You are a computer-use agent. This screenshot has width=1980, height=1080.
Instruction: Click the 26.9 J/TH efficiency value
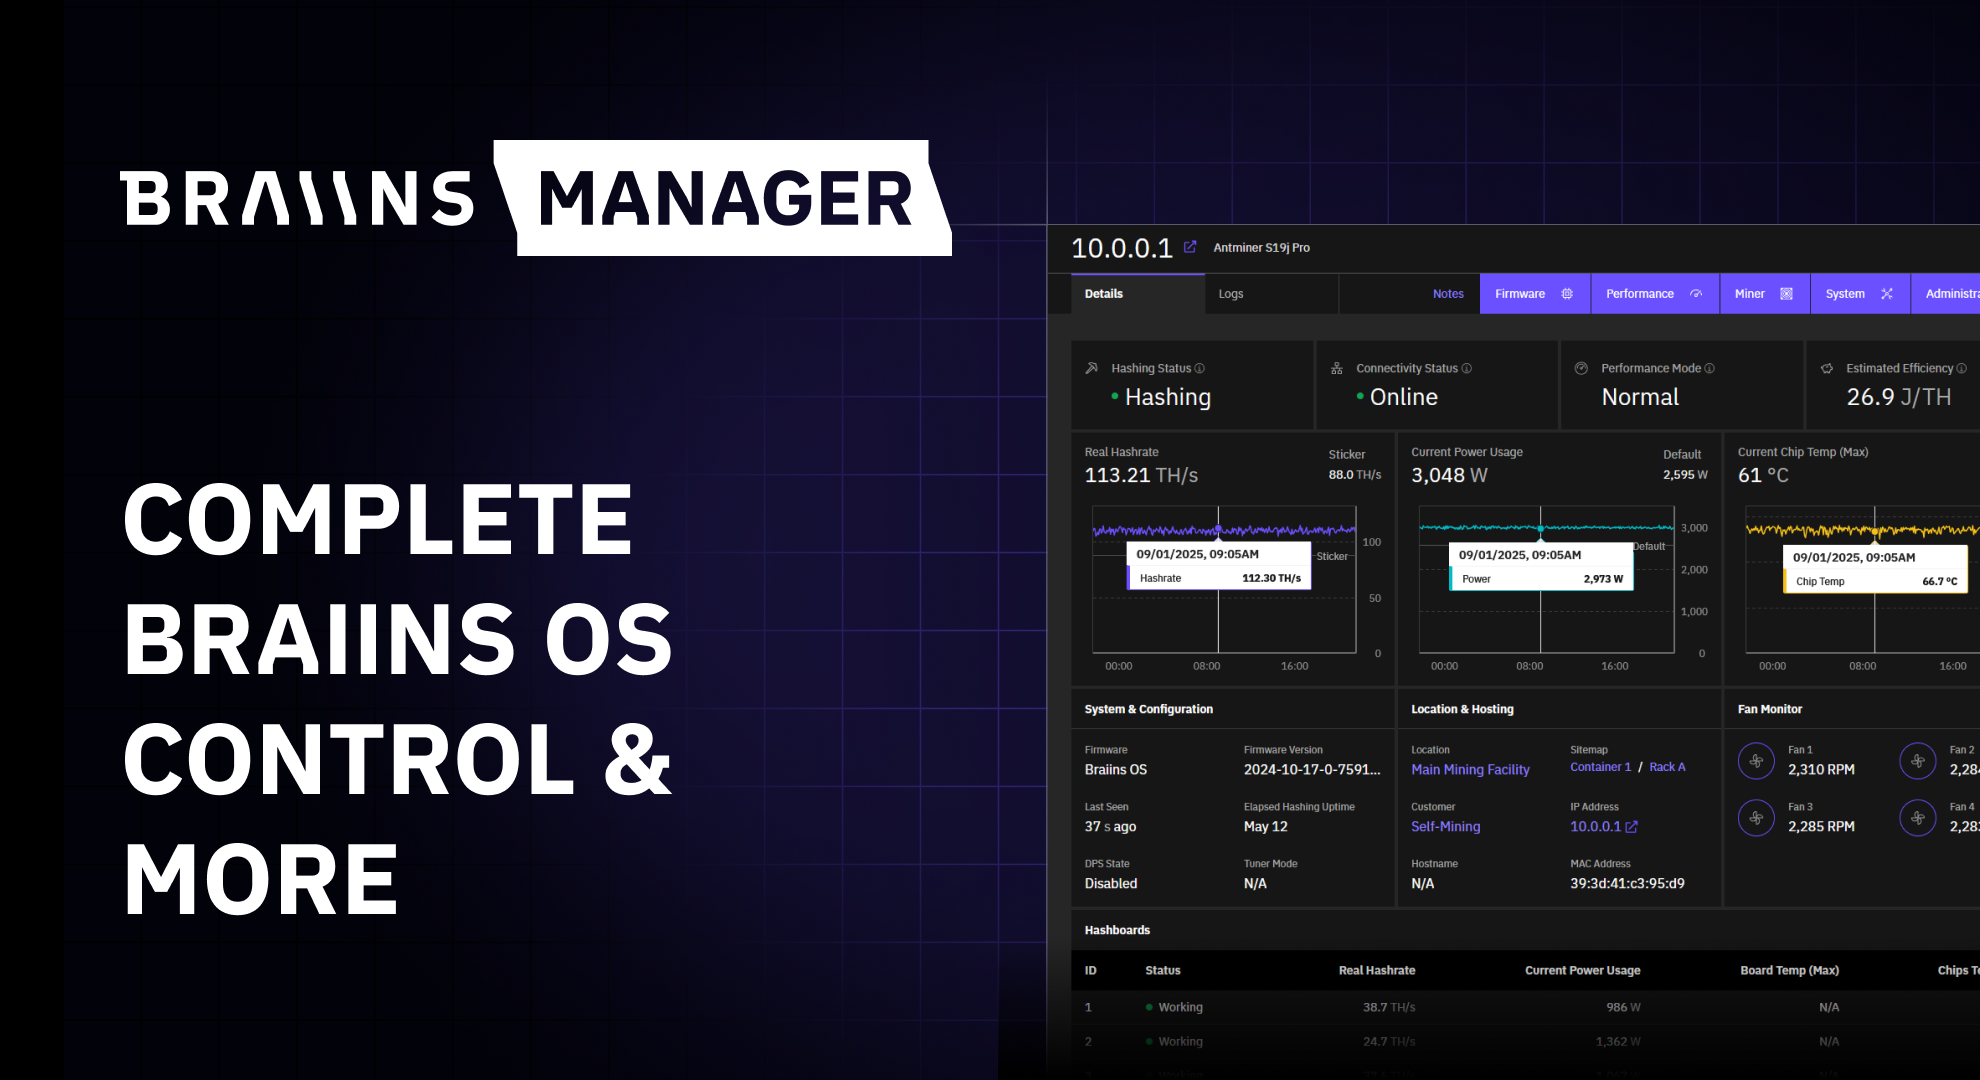(1898, 397)
